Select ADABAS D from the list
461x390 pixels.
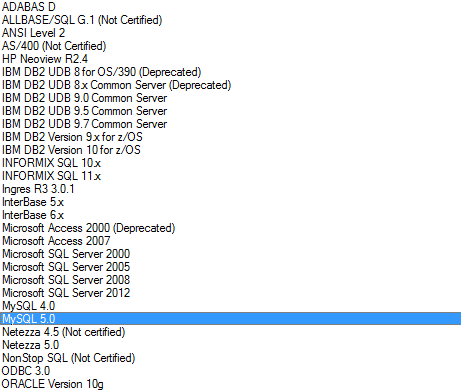29,7
